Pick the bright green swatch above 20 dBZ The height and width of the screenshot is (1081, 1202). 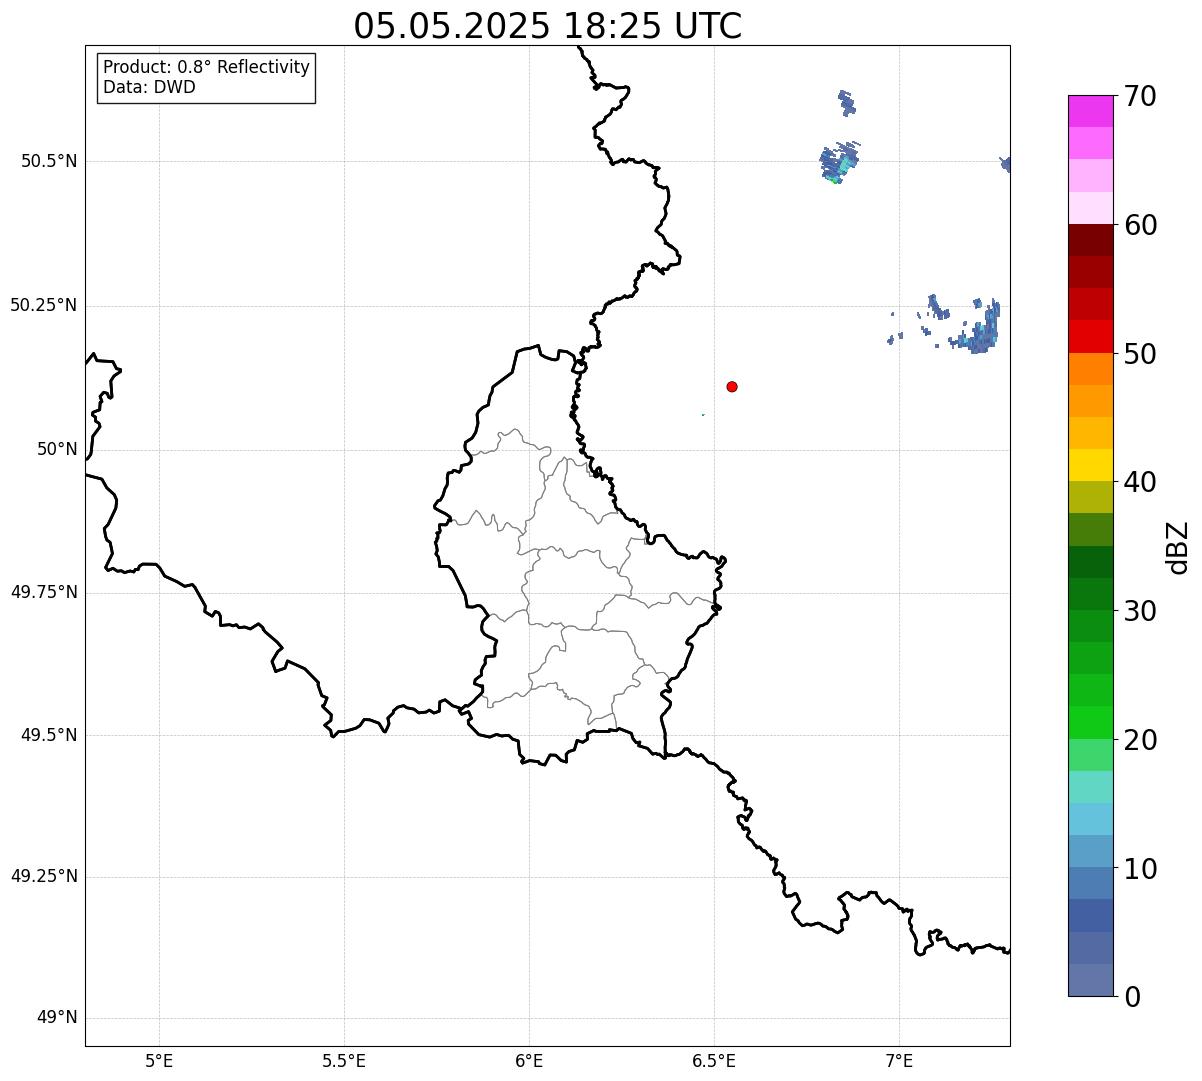[1090, 722]
